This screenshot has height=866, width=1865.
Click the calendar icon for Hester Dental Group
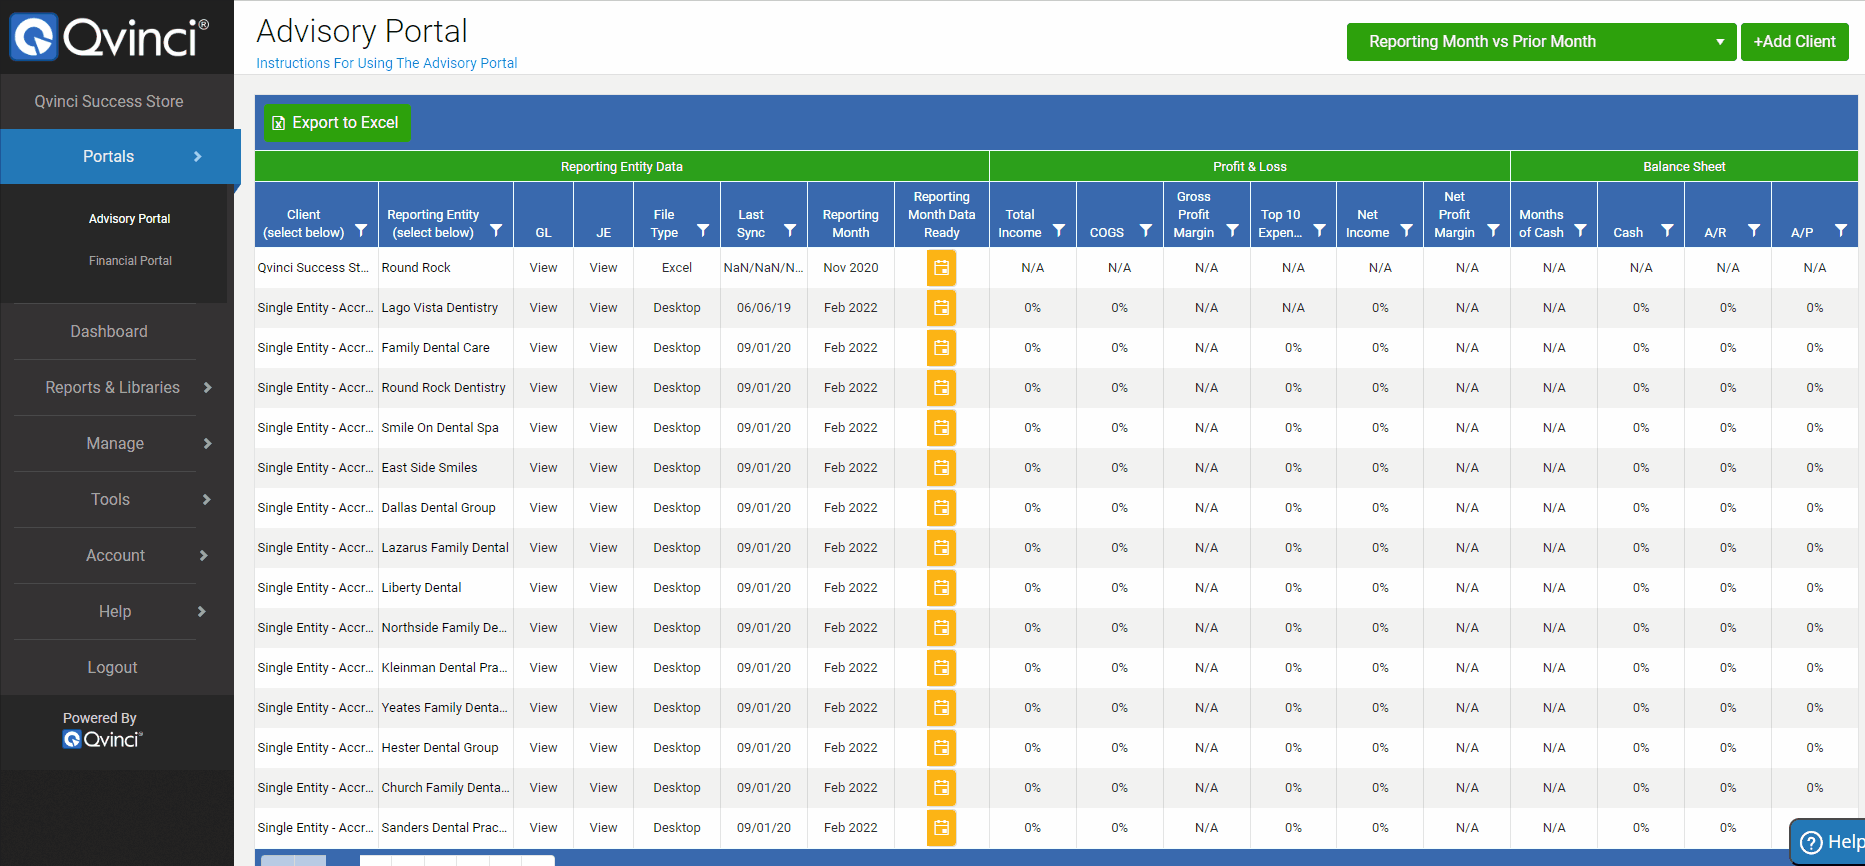(941, 748)
